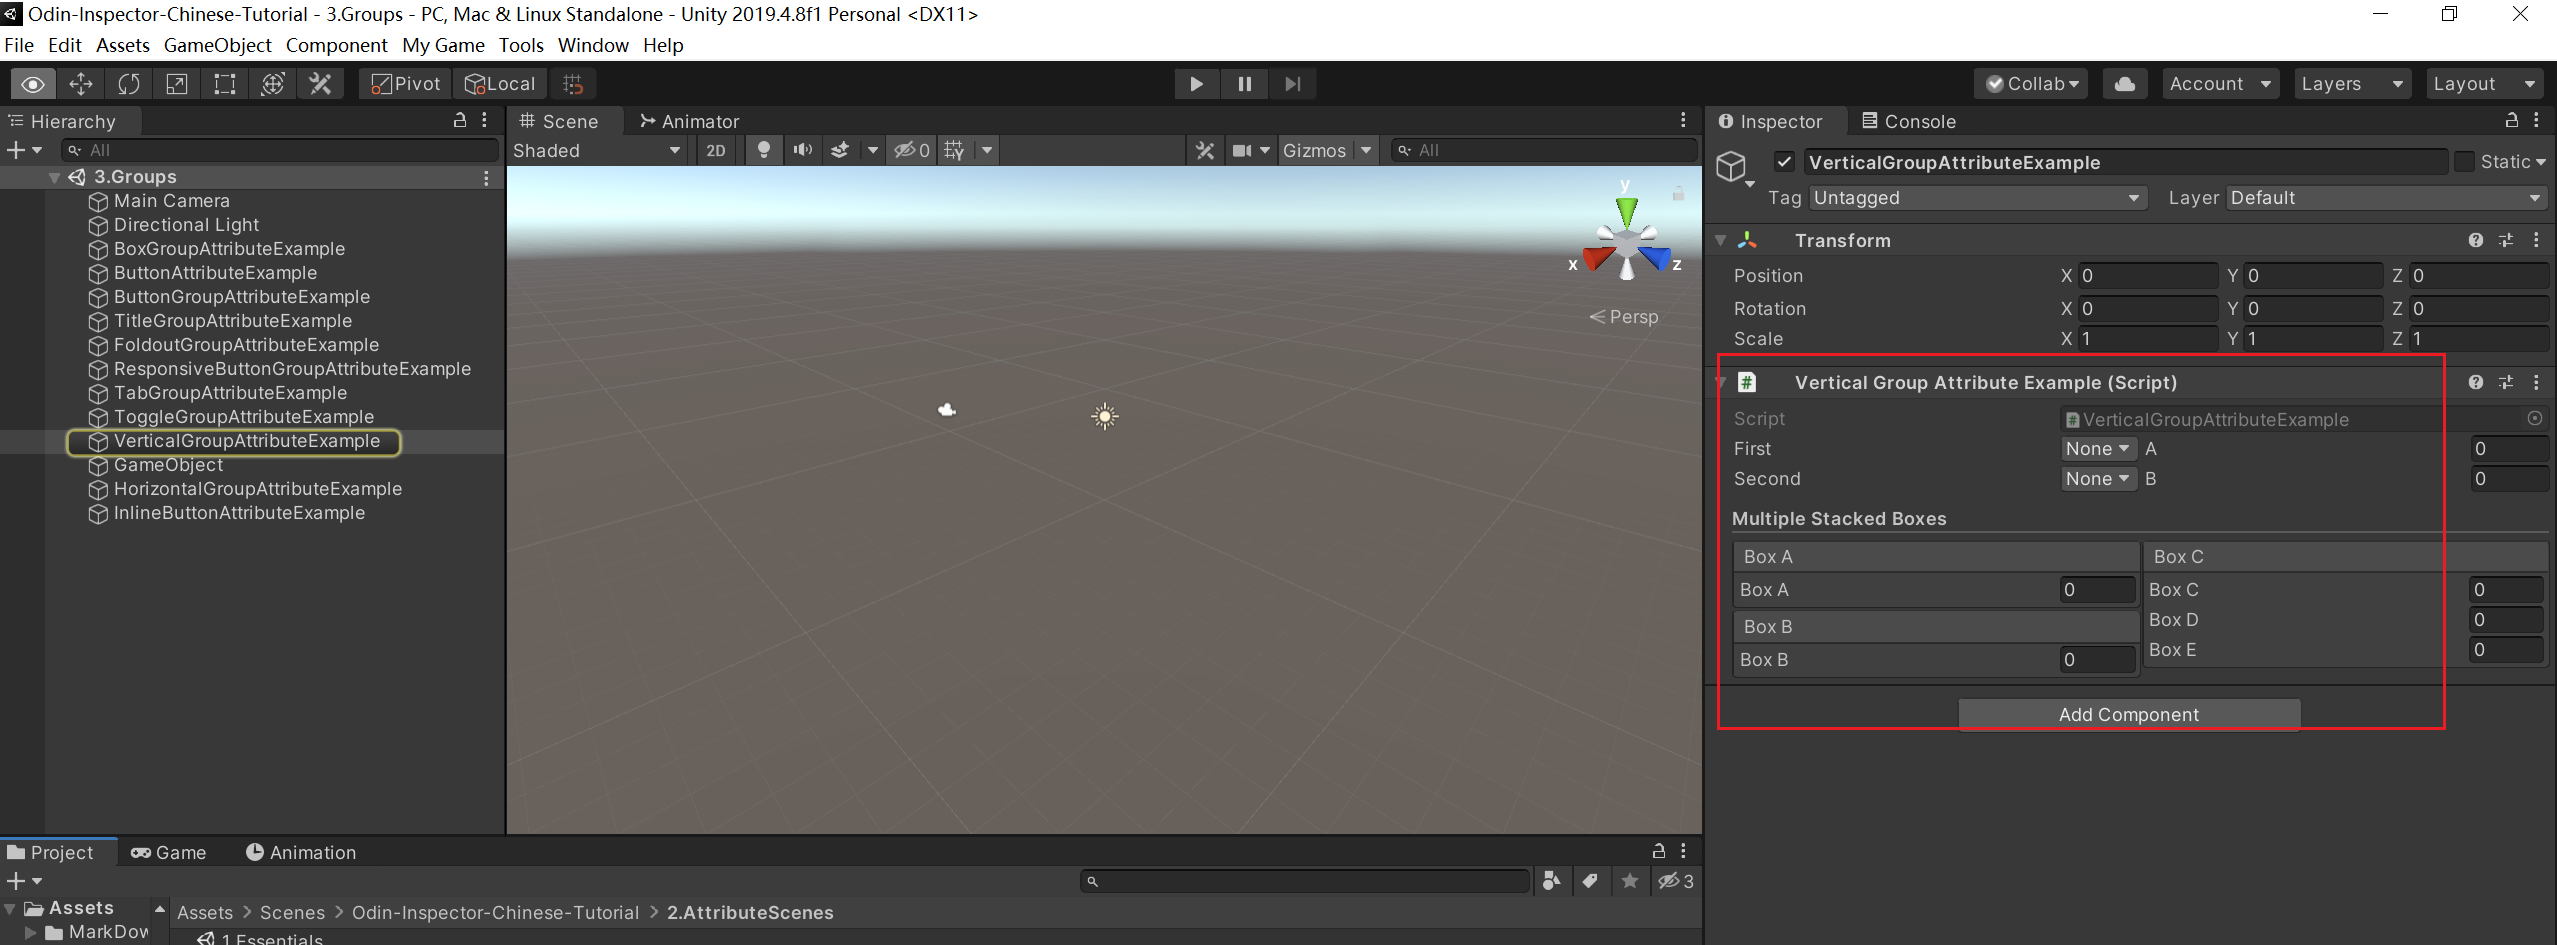Toggle 2D view mode in Scene
Image resolution: width=2557 pixels, height=945 pixels.
tap(716, 150)
